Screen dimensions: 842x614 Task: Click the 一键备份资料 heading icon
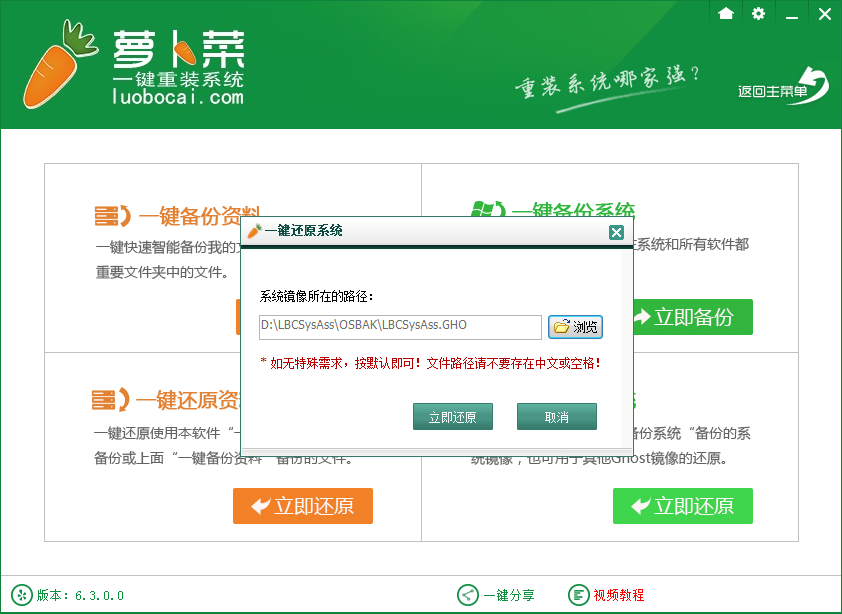113,216
